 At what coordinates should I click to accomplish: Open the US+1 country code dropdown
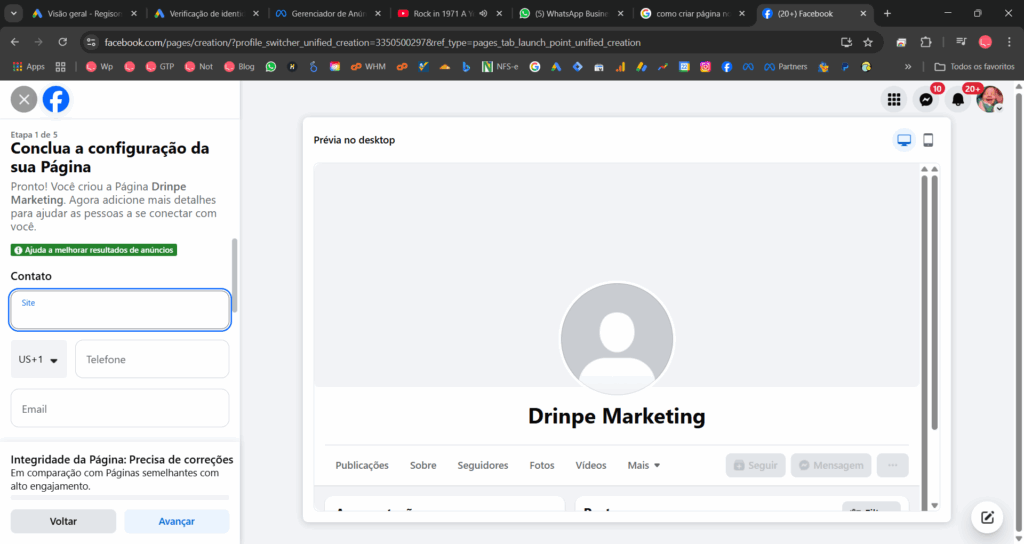(39, 359)
